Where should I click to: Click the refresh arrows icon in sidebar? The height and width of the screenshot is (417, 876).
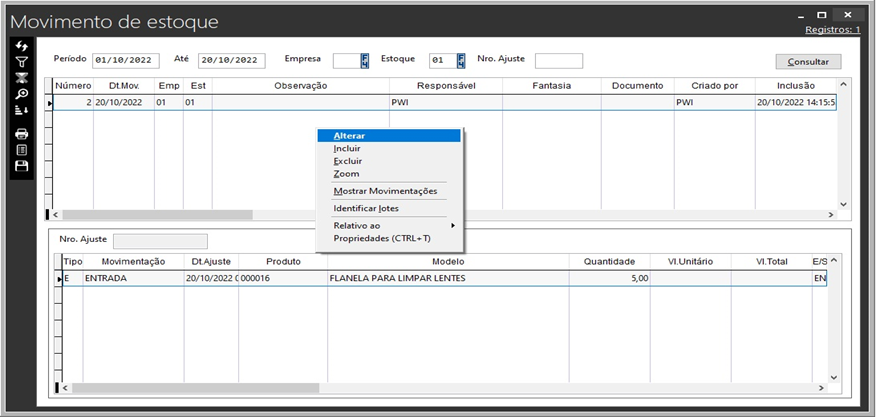[21, 47]
